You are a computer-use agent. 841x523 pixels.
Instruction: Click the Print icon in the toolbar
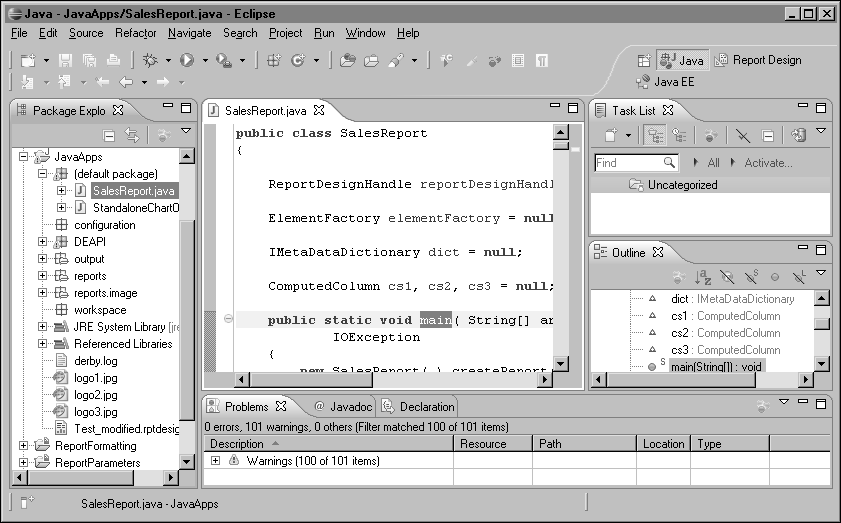(113, 61)
